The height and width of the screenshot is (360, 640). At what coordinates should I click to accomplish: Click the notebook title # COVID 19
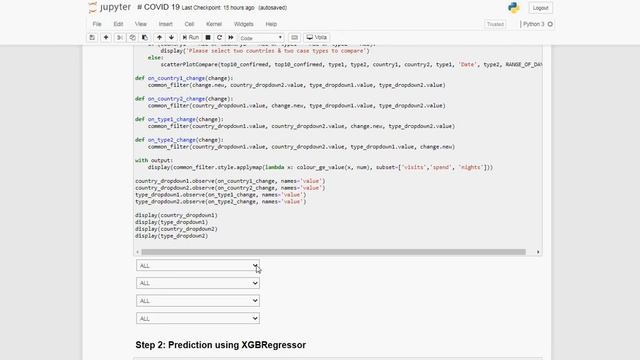(158, 7)
